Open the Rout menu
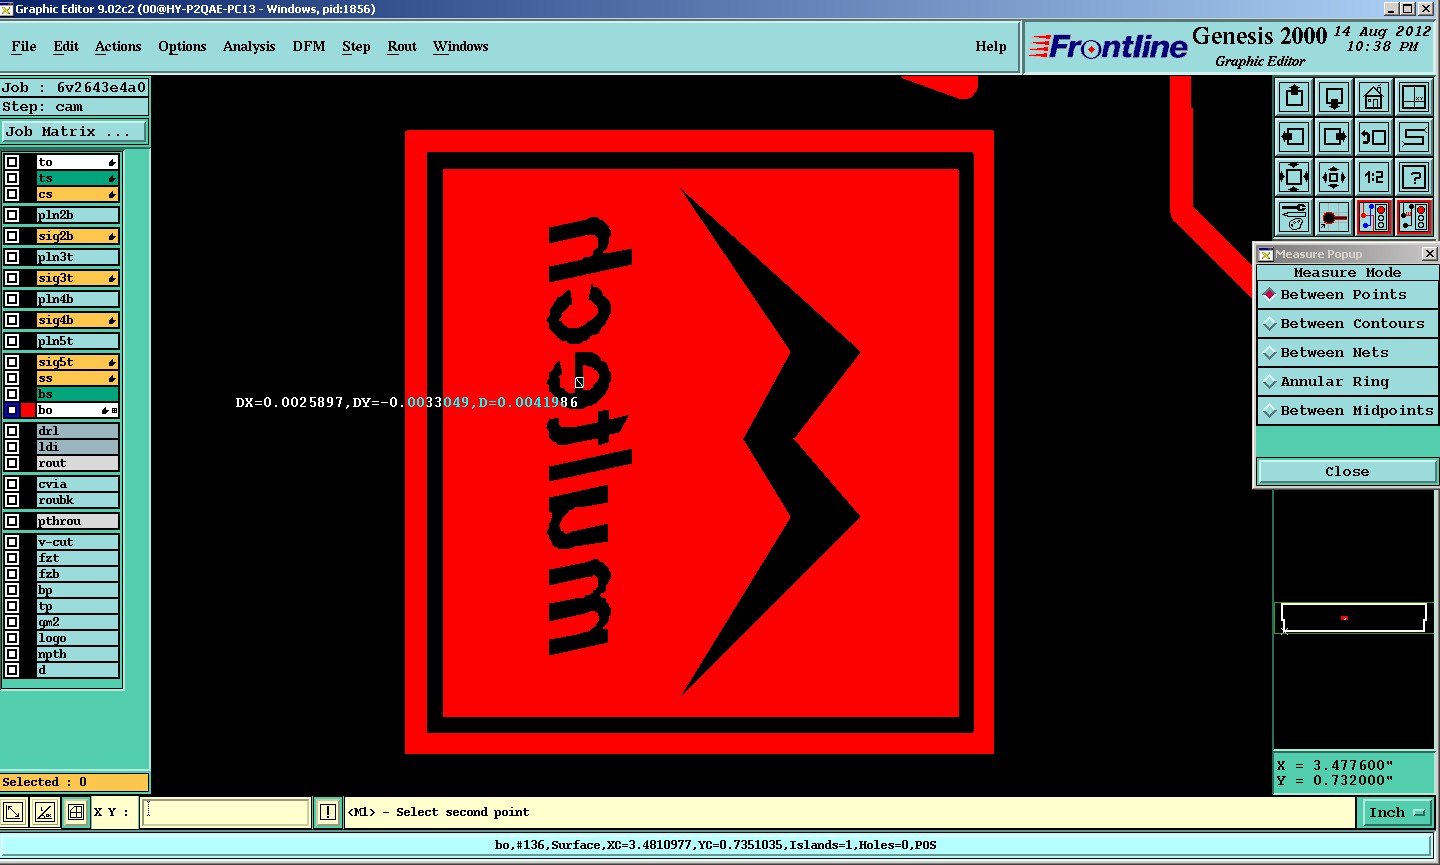Viewport: 1440px width, 865px height. coord(402,46)
